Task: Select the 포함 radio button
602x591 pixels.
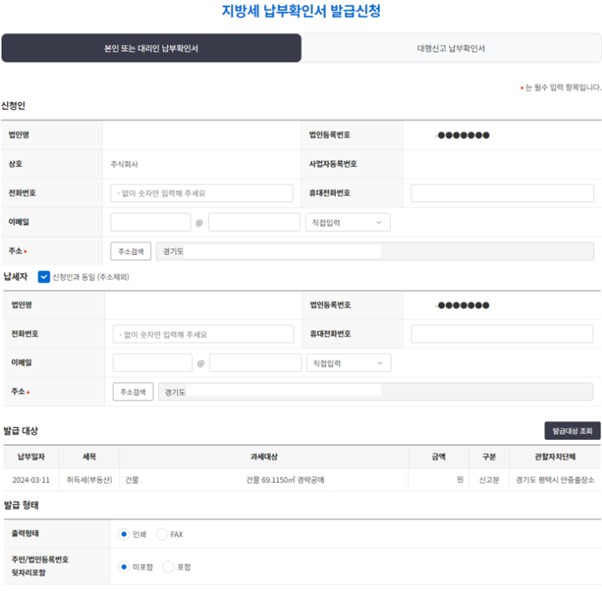Action: click(168, 567)
